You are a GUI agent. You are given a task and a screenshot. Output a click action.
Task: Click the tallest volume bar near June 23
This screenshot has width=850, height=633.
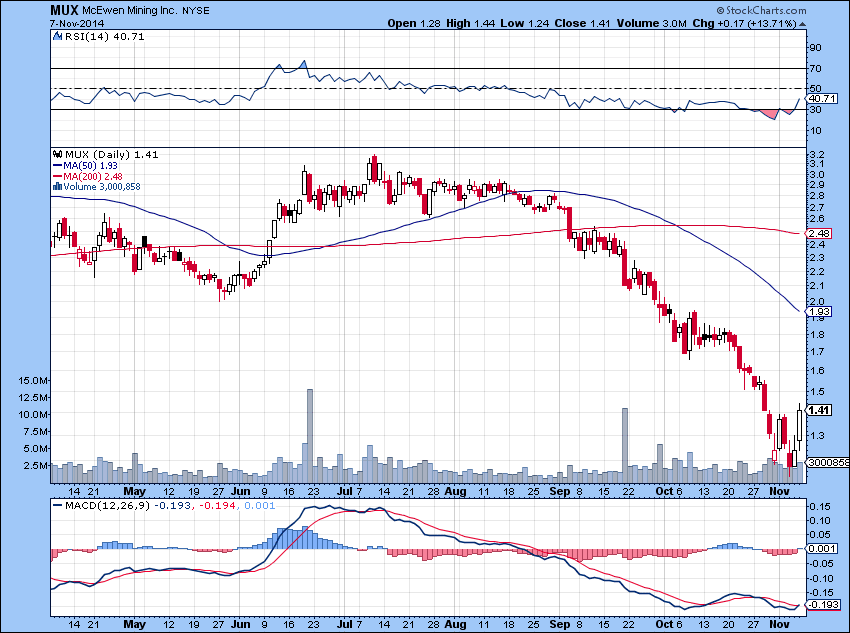[x=310, y=436]
